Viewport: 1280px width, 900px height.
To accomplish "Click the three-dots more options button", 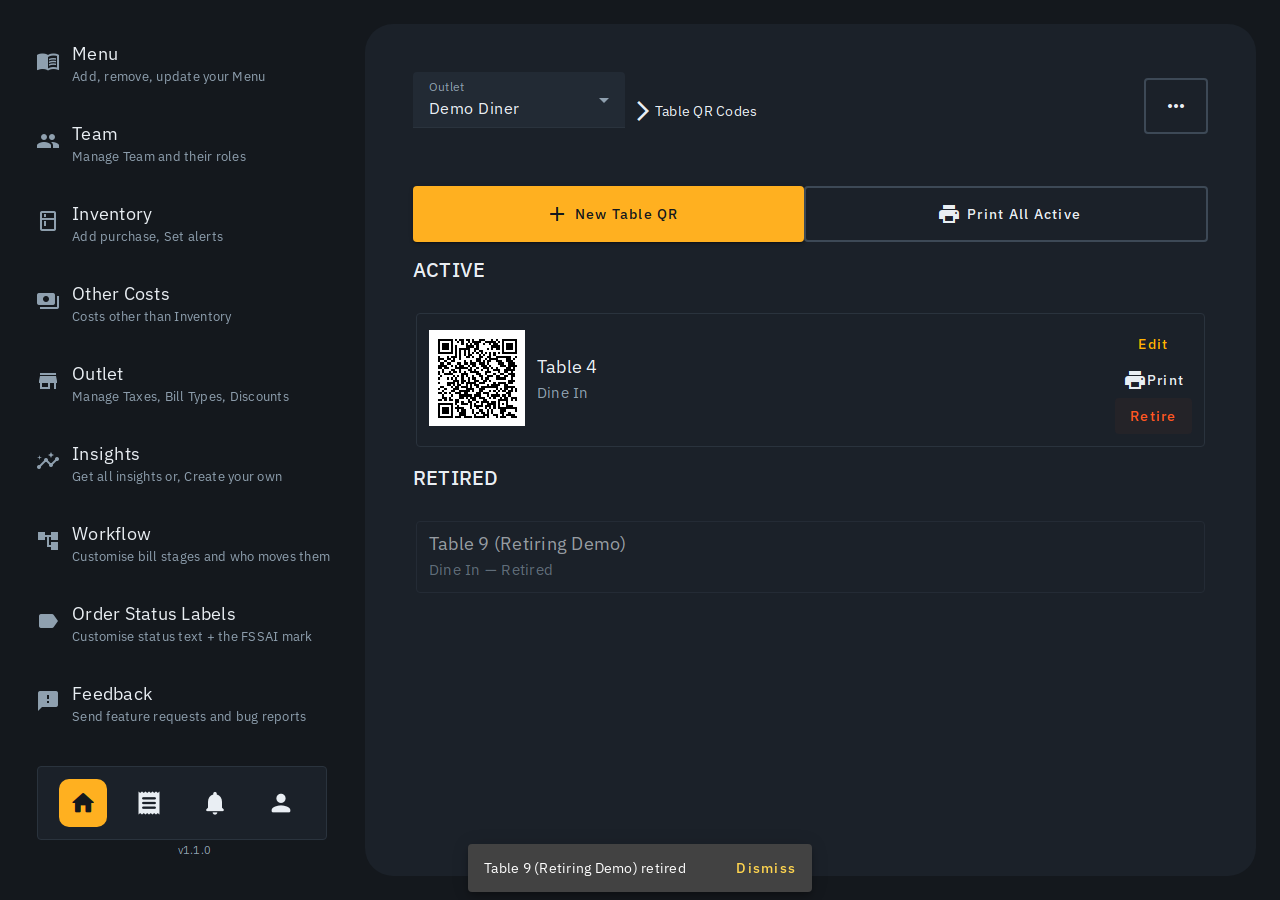I will point(1176,106).
